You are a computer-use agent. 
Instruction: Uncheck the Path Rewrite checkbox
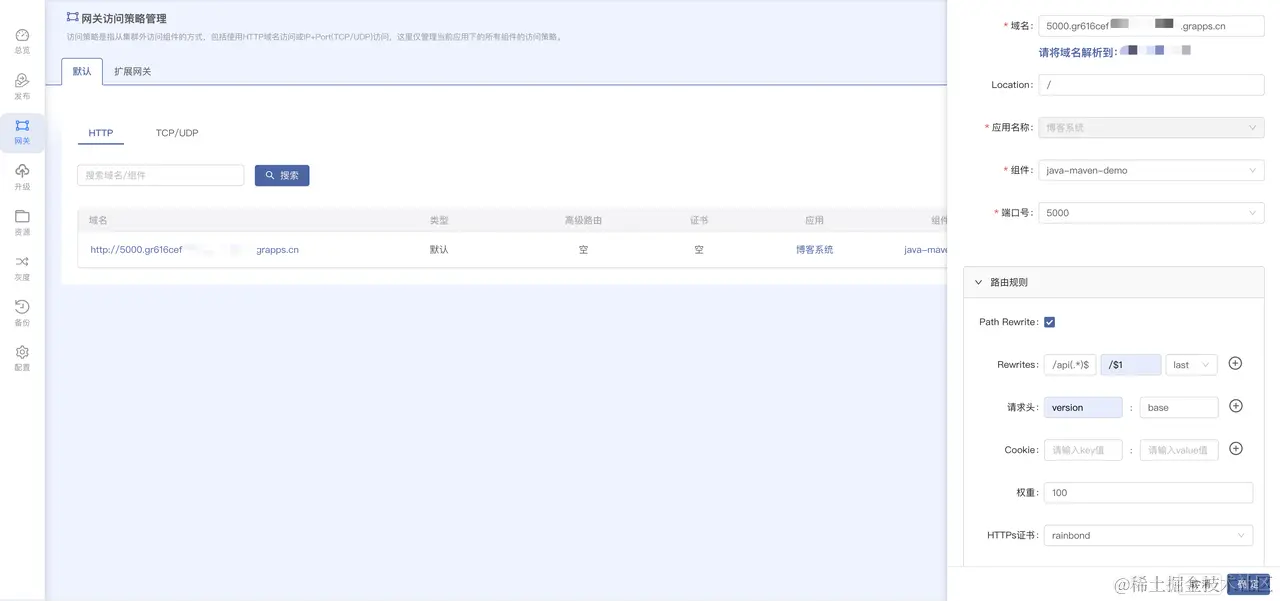coord(1049,322)
